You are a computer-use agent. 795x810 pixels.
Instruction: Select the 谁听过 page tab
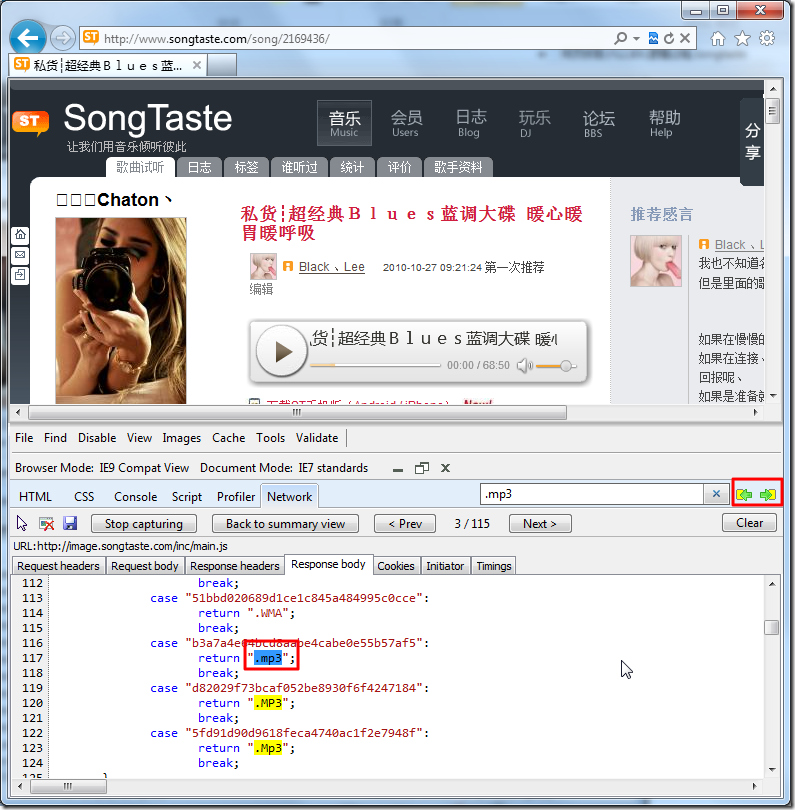pos(299,167)
